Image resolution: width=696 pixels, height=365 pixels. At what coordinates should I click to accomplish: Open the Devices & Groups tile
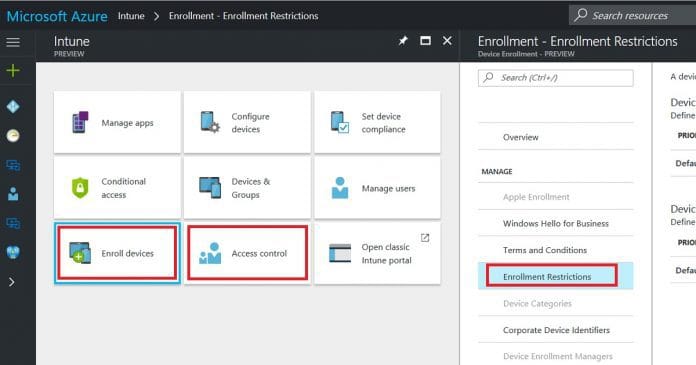[247, 188]
